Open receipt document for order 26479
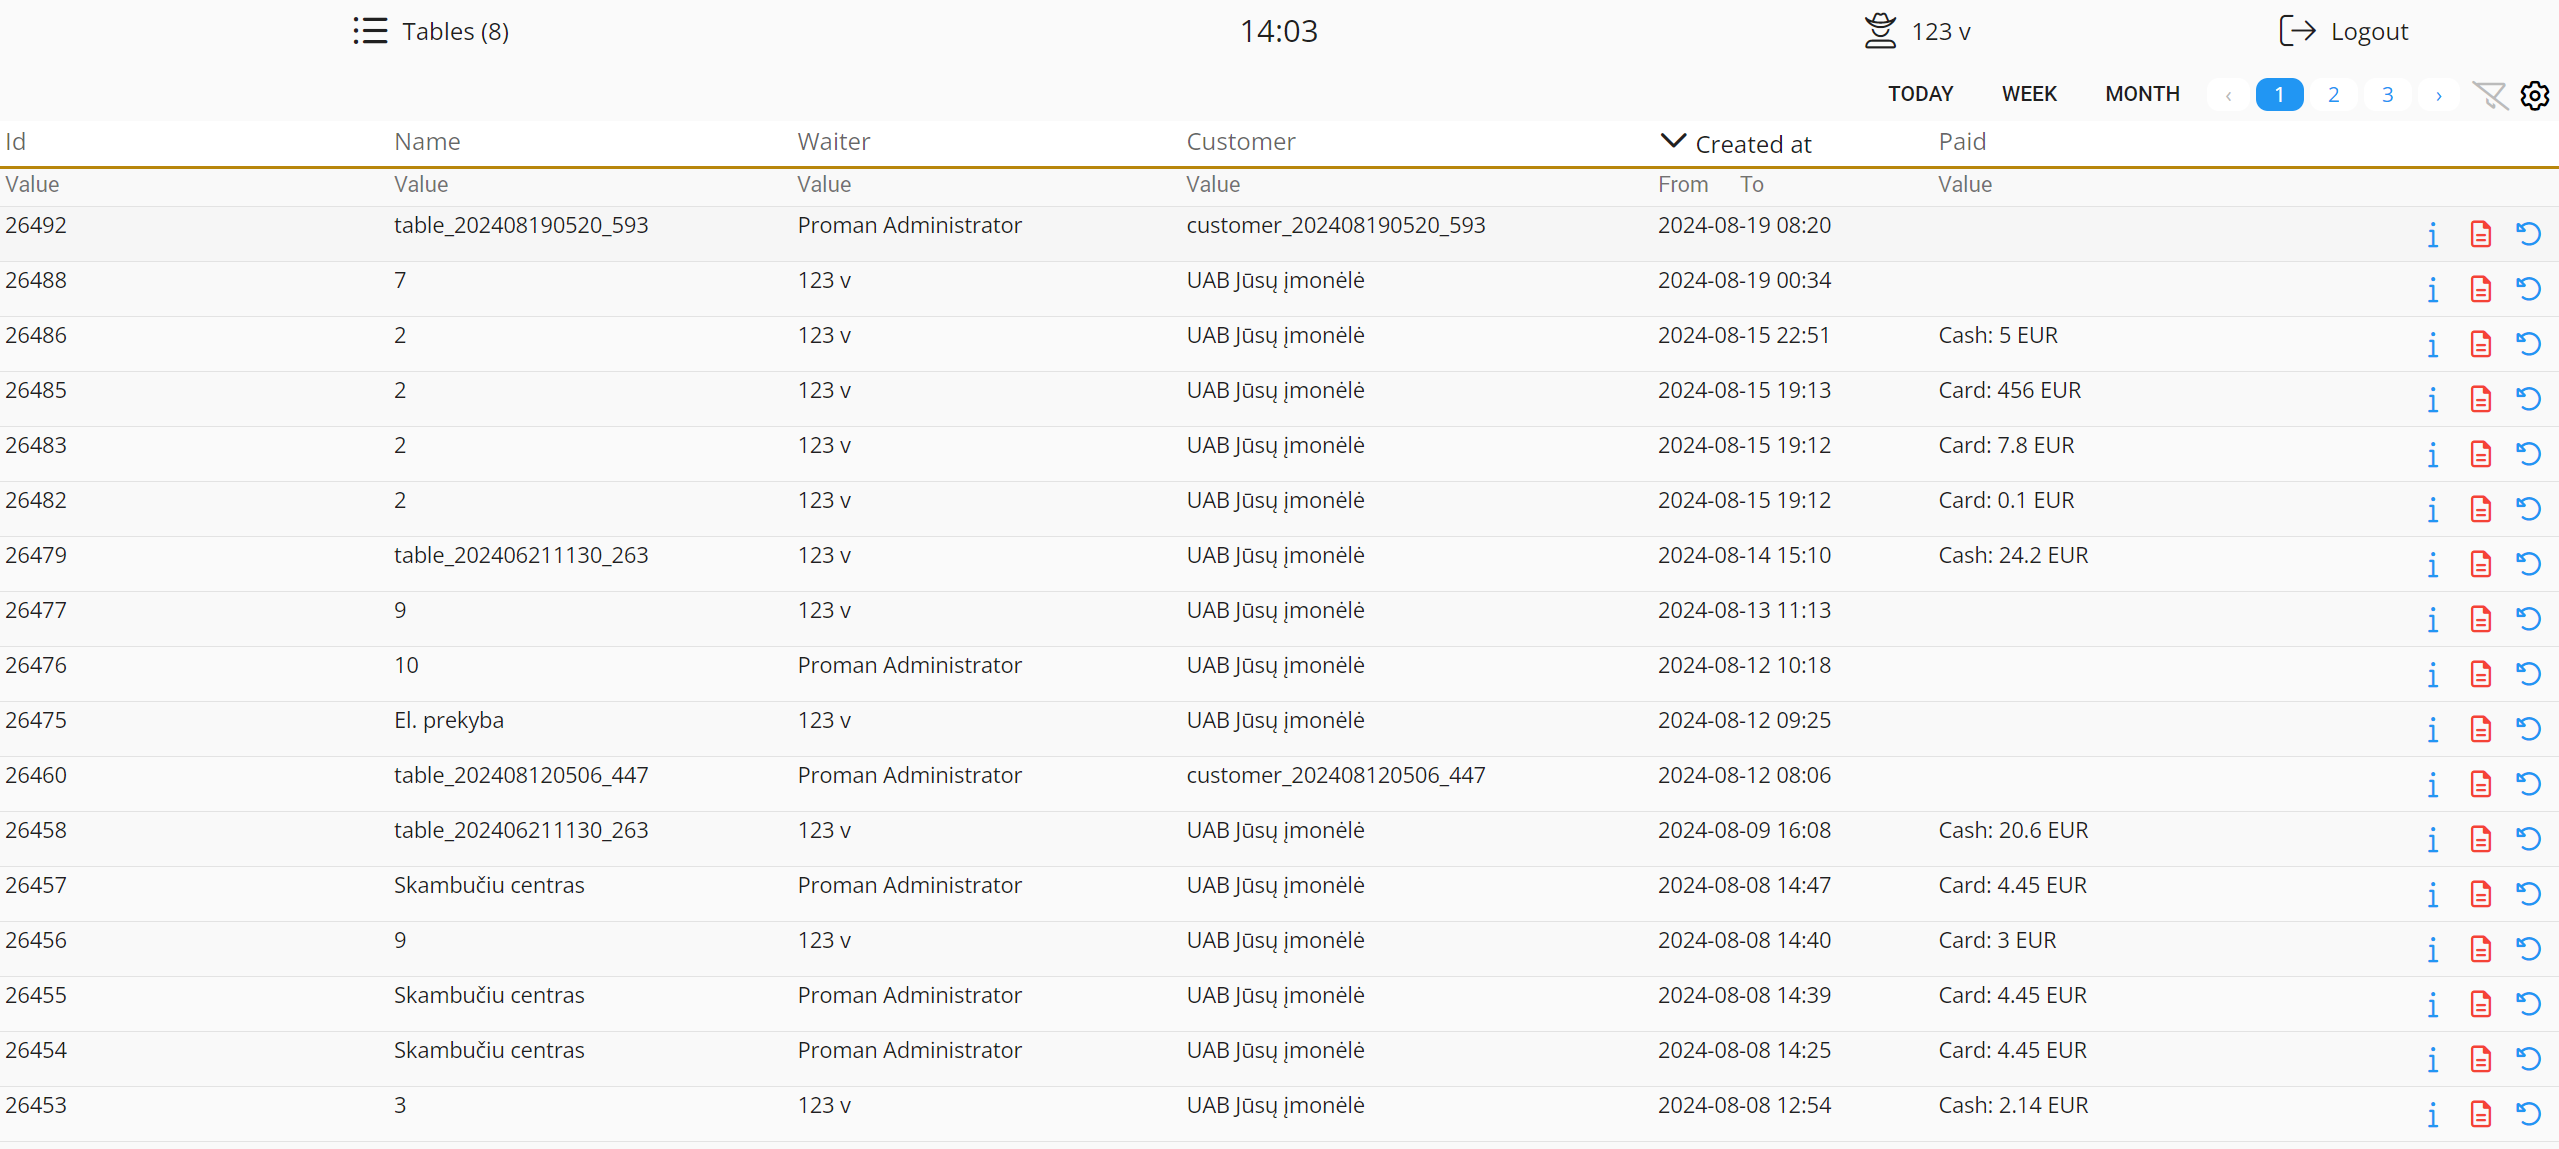The image size is (2559, 1149). [2481, 565]
